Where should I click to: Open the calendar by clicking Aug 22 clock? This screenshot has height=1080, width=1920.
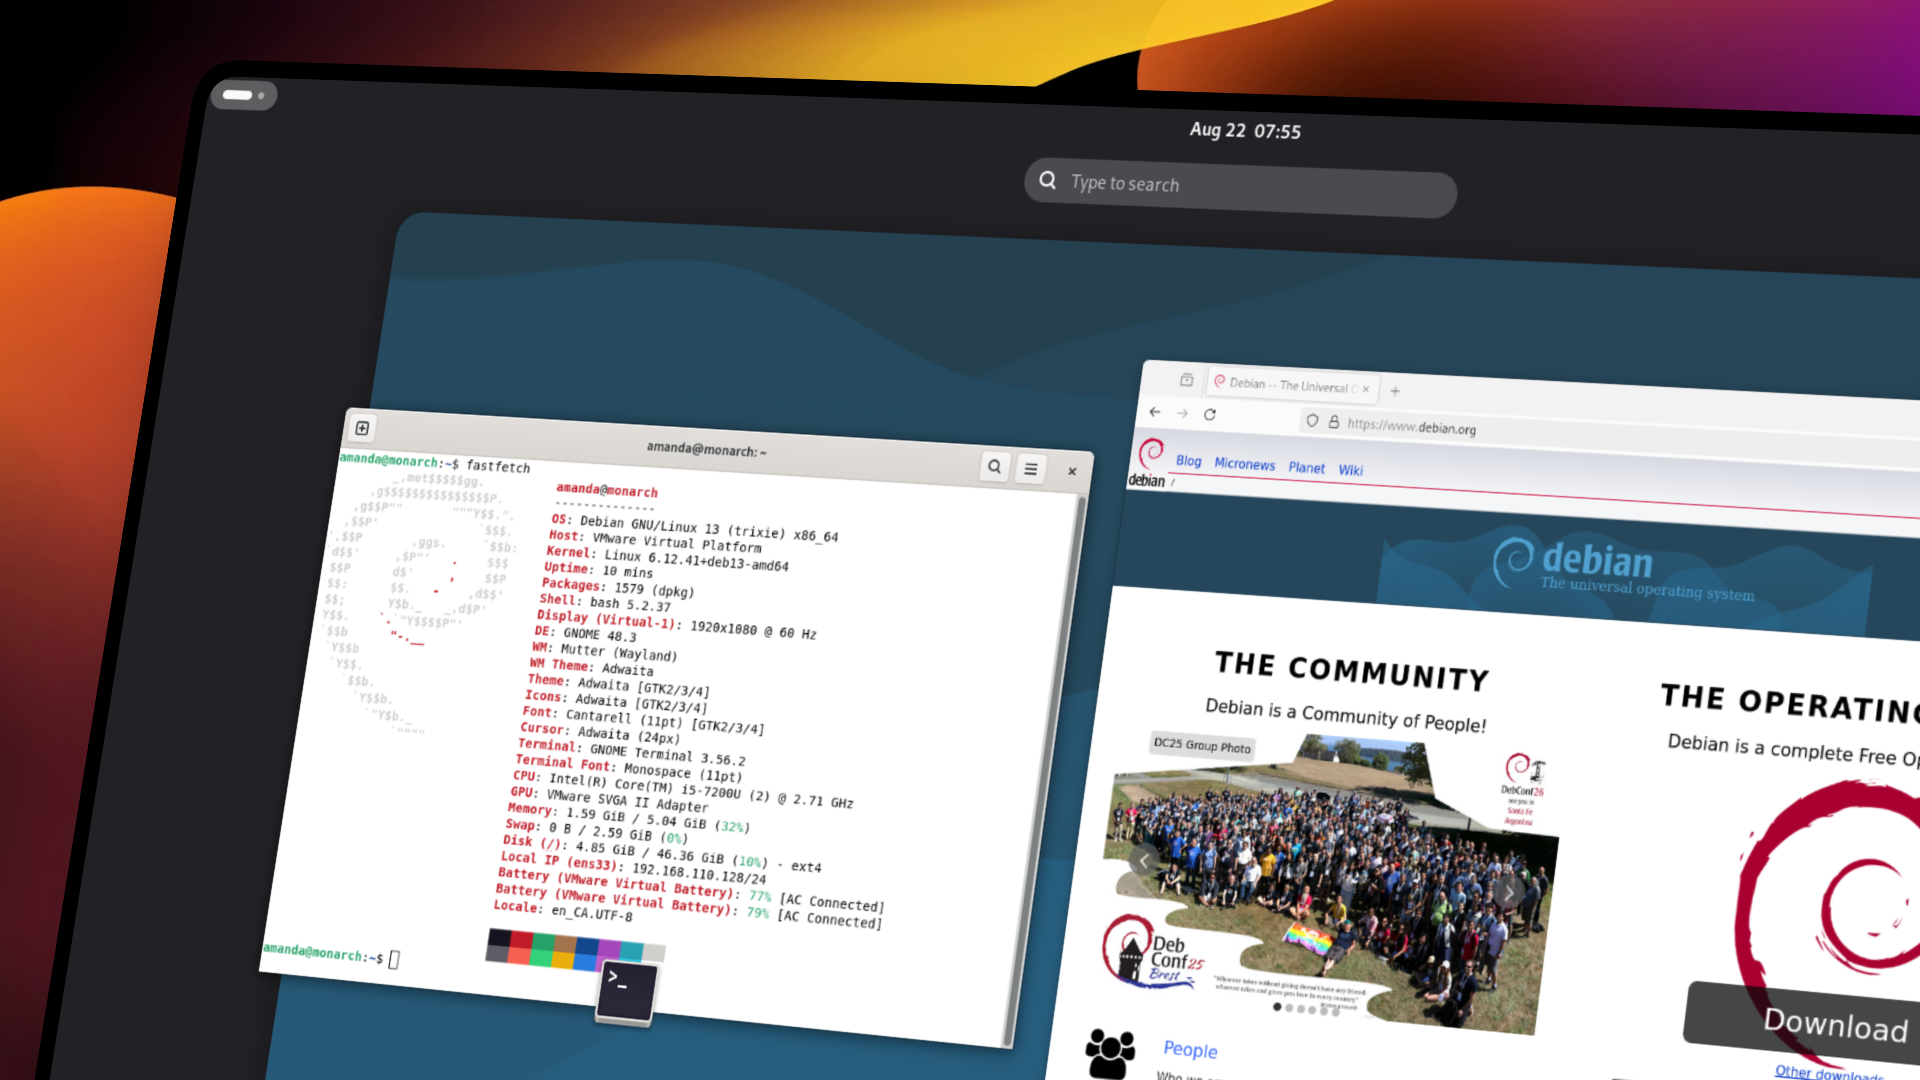click(1245, 130)
